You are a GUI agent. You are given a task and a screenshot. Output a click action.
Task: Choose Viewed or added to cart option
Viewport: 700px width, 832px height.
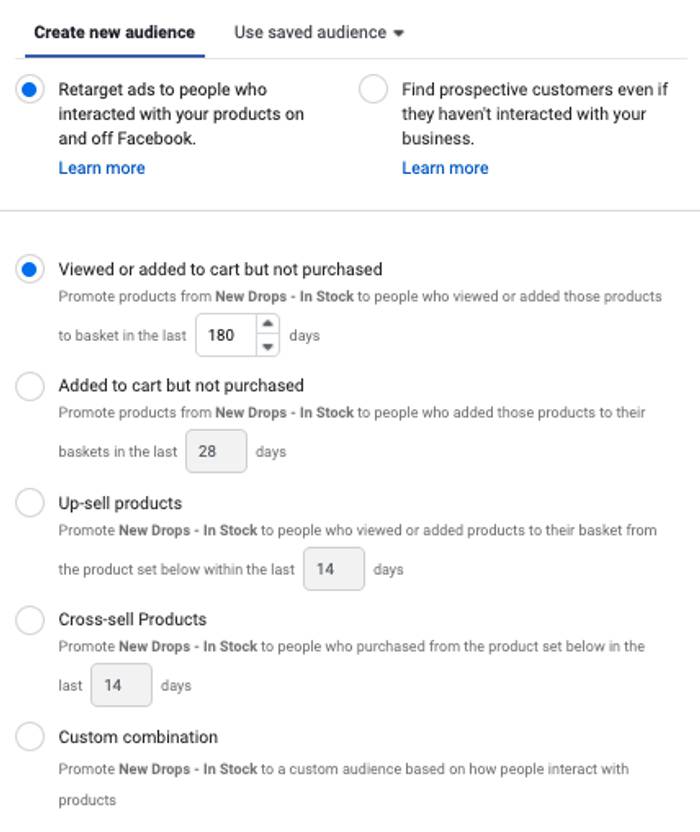[x=30, y=269]
